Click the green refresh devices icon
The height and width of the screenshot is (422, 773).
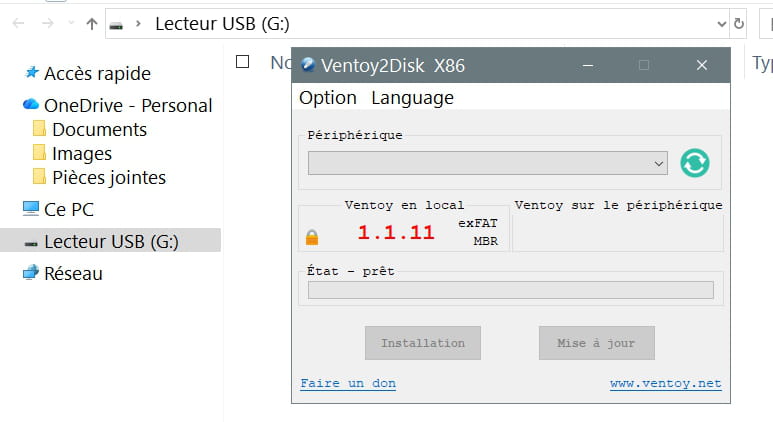pyautogui.click(x=695, y=163)
